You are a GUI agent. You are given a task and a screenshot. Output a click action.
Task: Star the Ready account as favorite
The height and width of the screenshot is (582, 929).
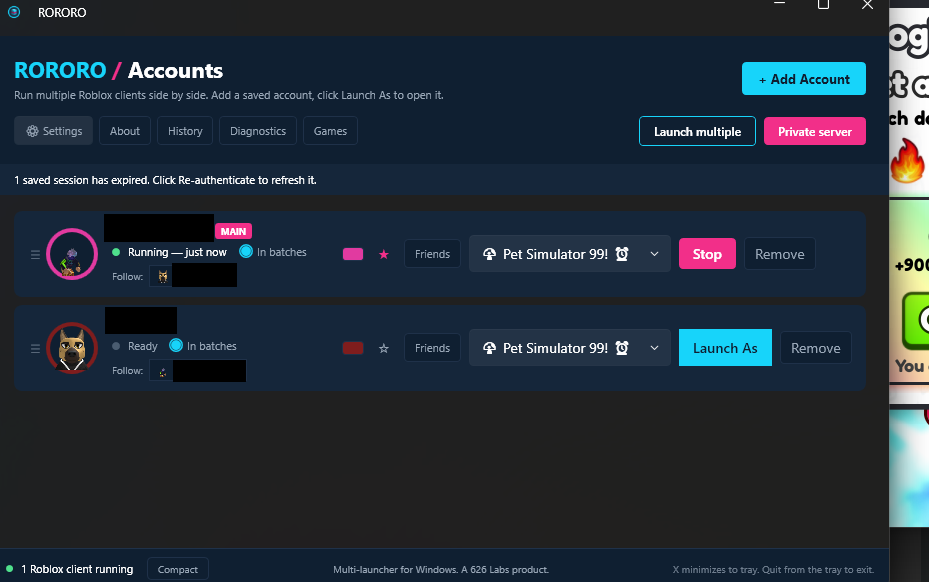point(384,348)
